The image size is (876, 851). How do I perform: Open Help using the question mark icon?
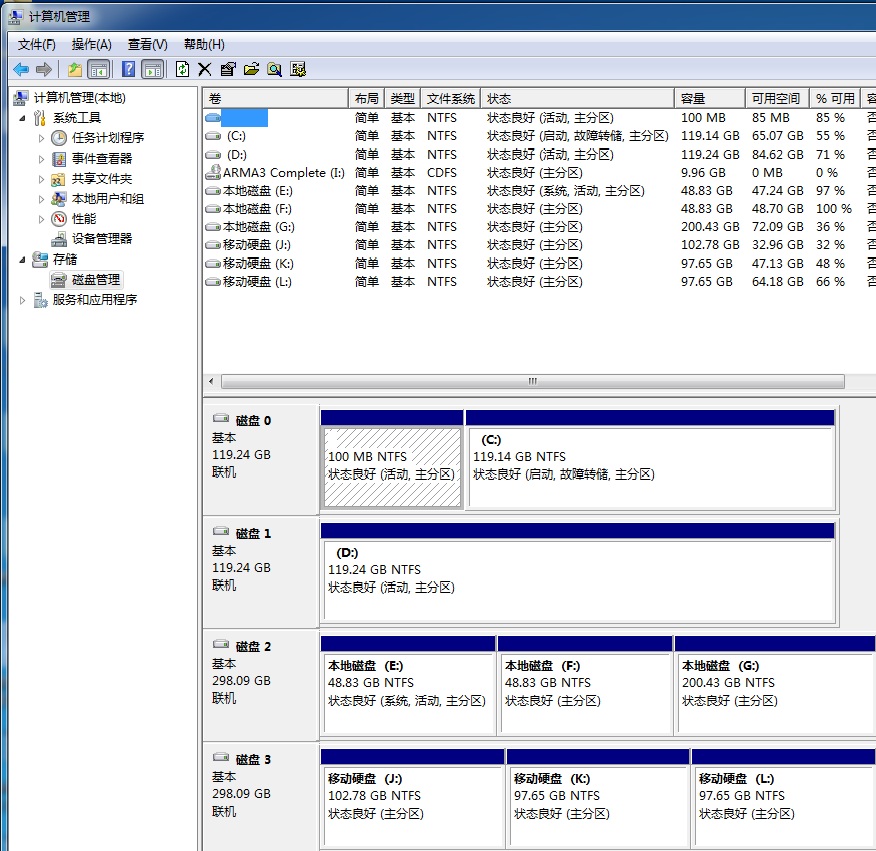tap(128, 69)
